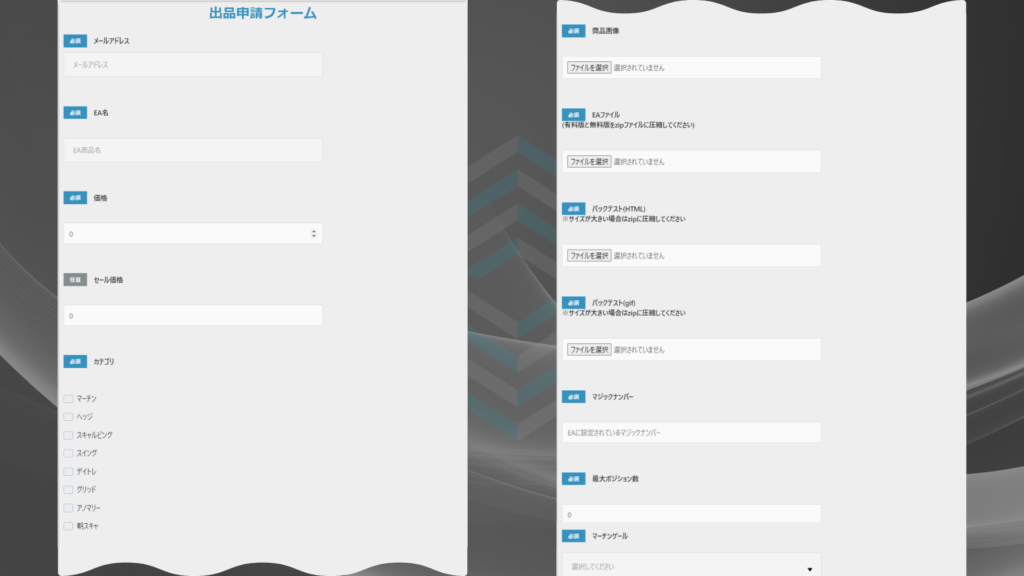
Task: Click the 最大ポジション数 input field
Action: pyautogui.click(x=690, y=513)
